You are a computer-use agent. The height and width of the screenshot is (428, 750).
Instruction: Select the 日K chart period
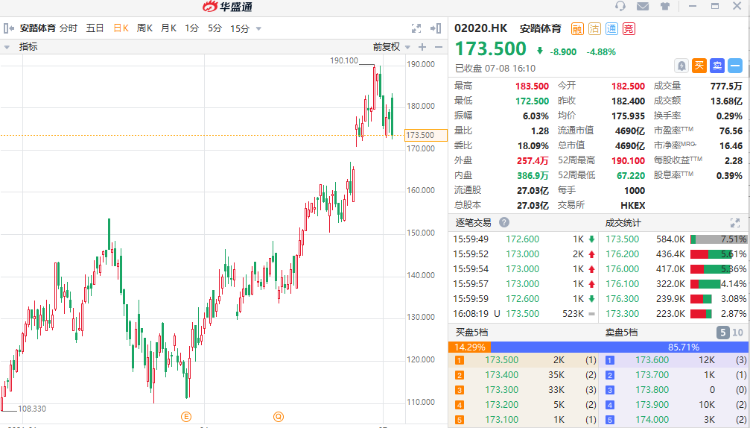coord(121,29)
